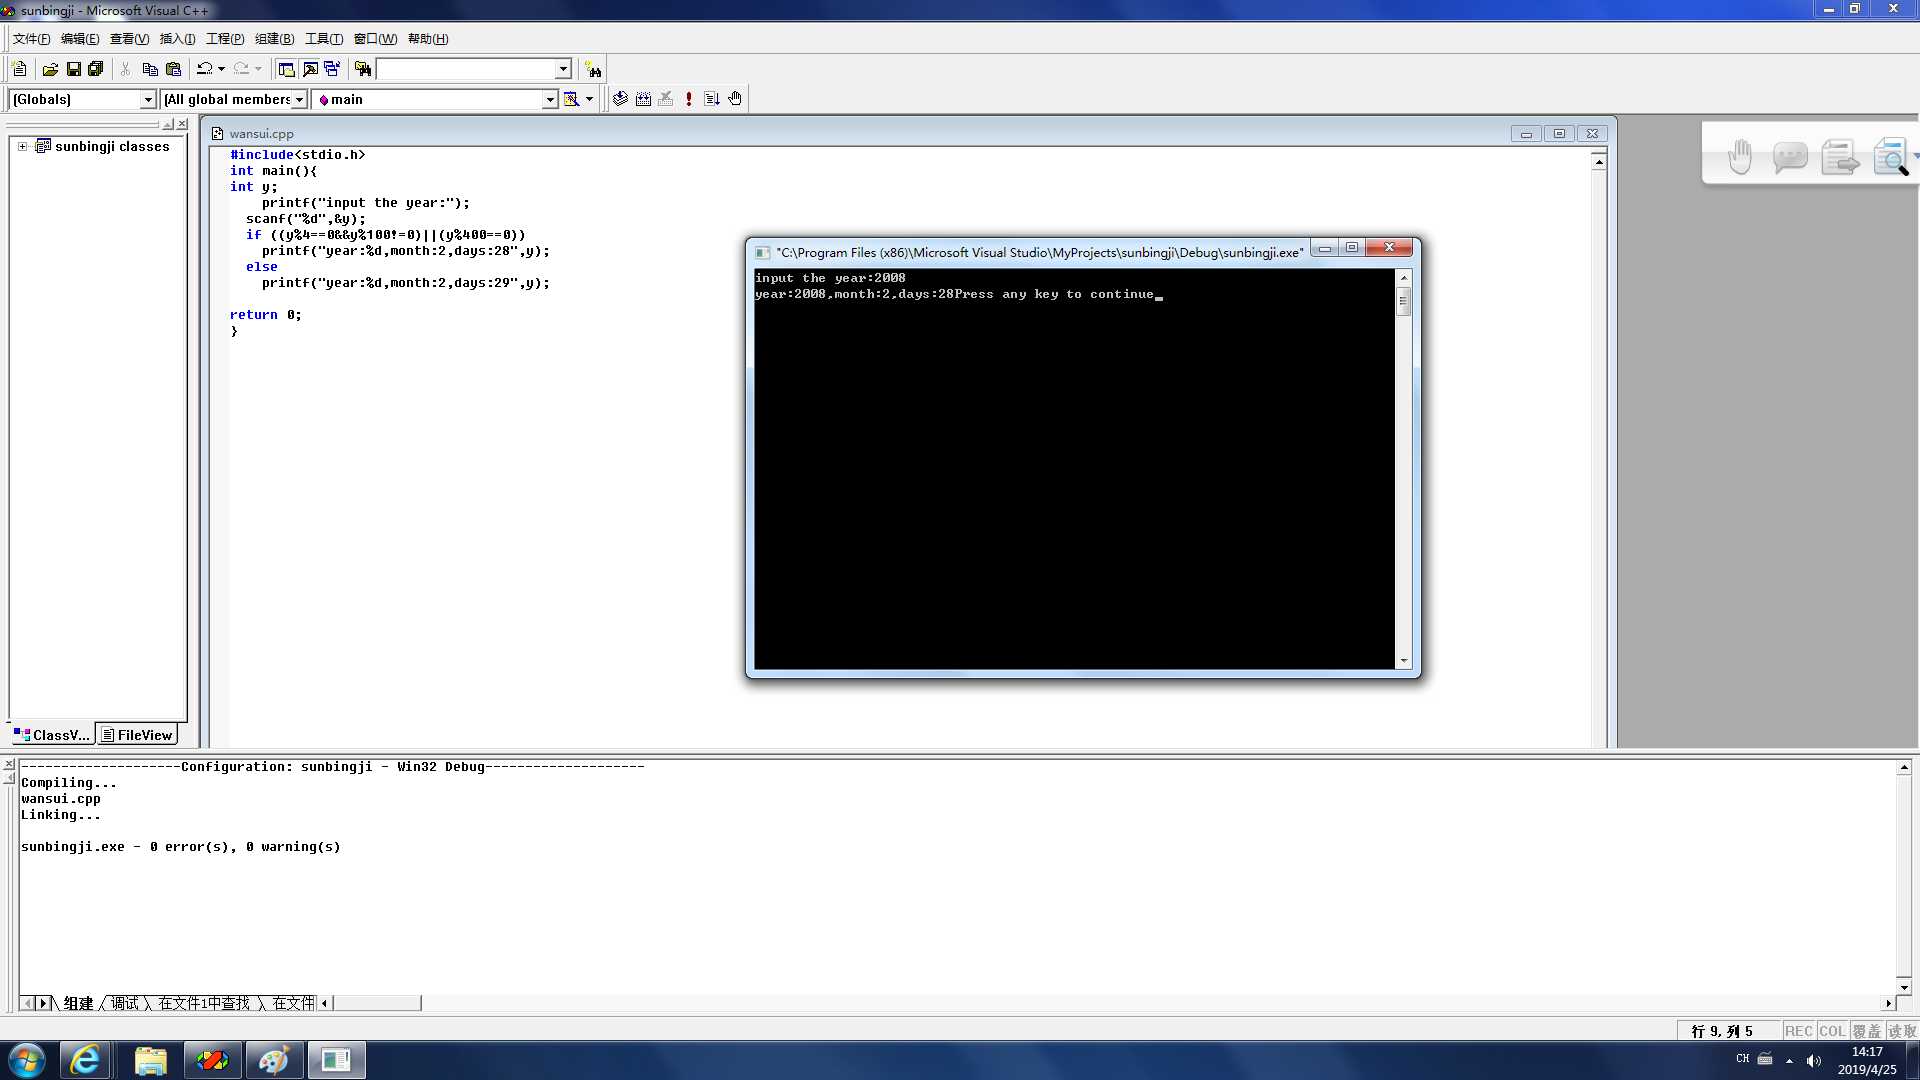Viewport: 1920px width, 1080px height.
Task: Open the WizardBar actions dropdown arrow
Action: point(589,99)
